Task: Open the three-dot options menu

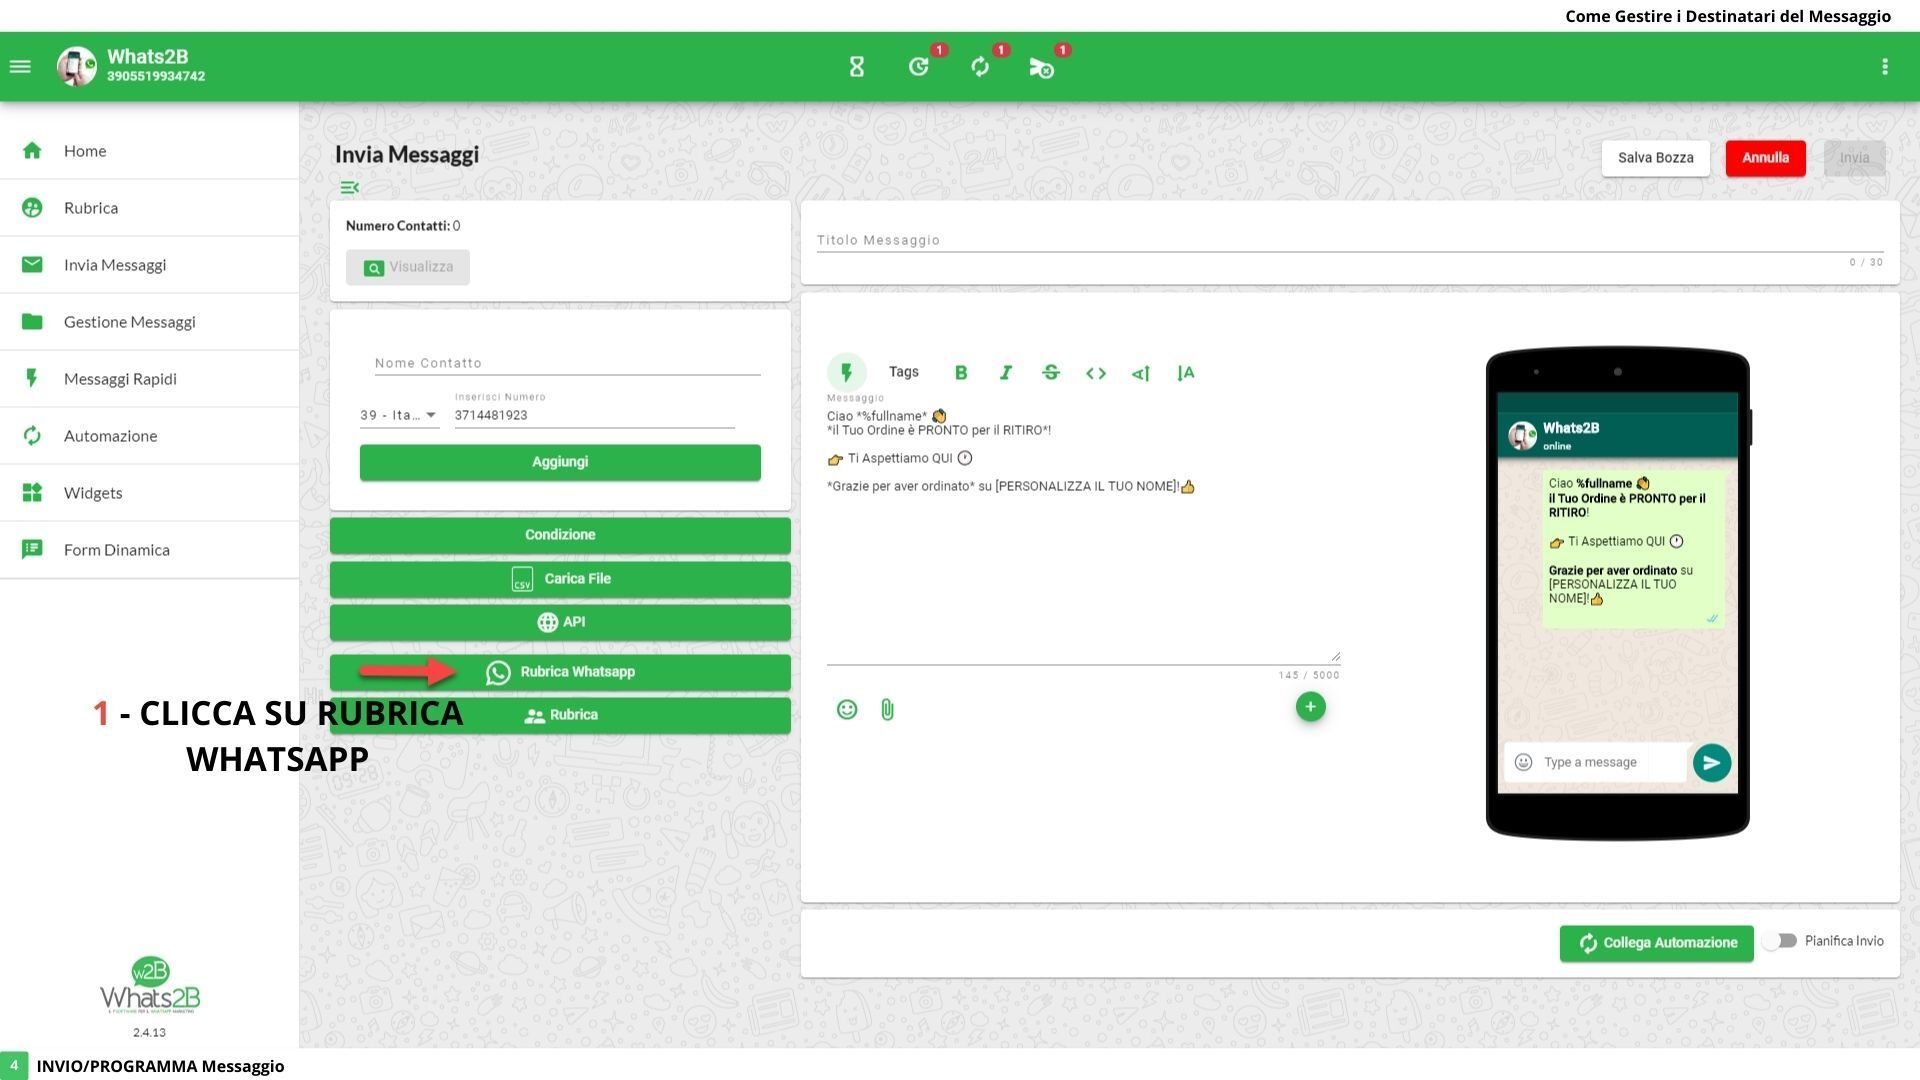Action: (x=1885, y=67)
